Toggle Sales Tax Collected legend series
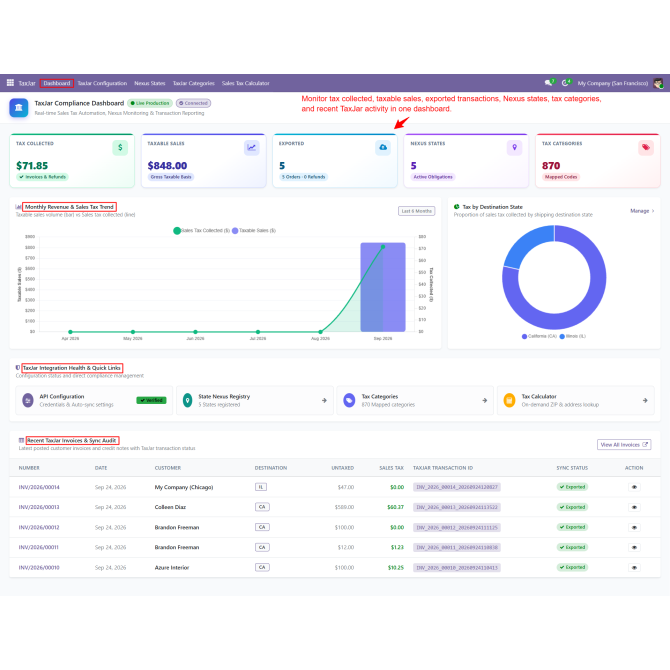 201,231
